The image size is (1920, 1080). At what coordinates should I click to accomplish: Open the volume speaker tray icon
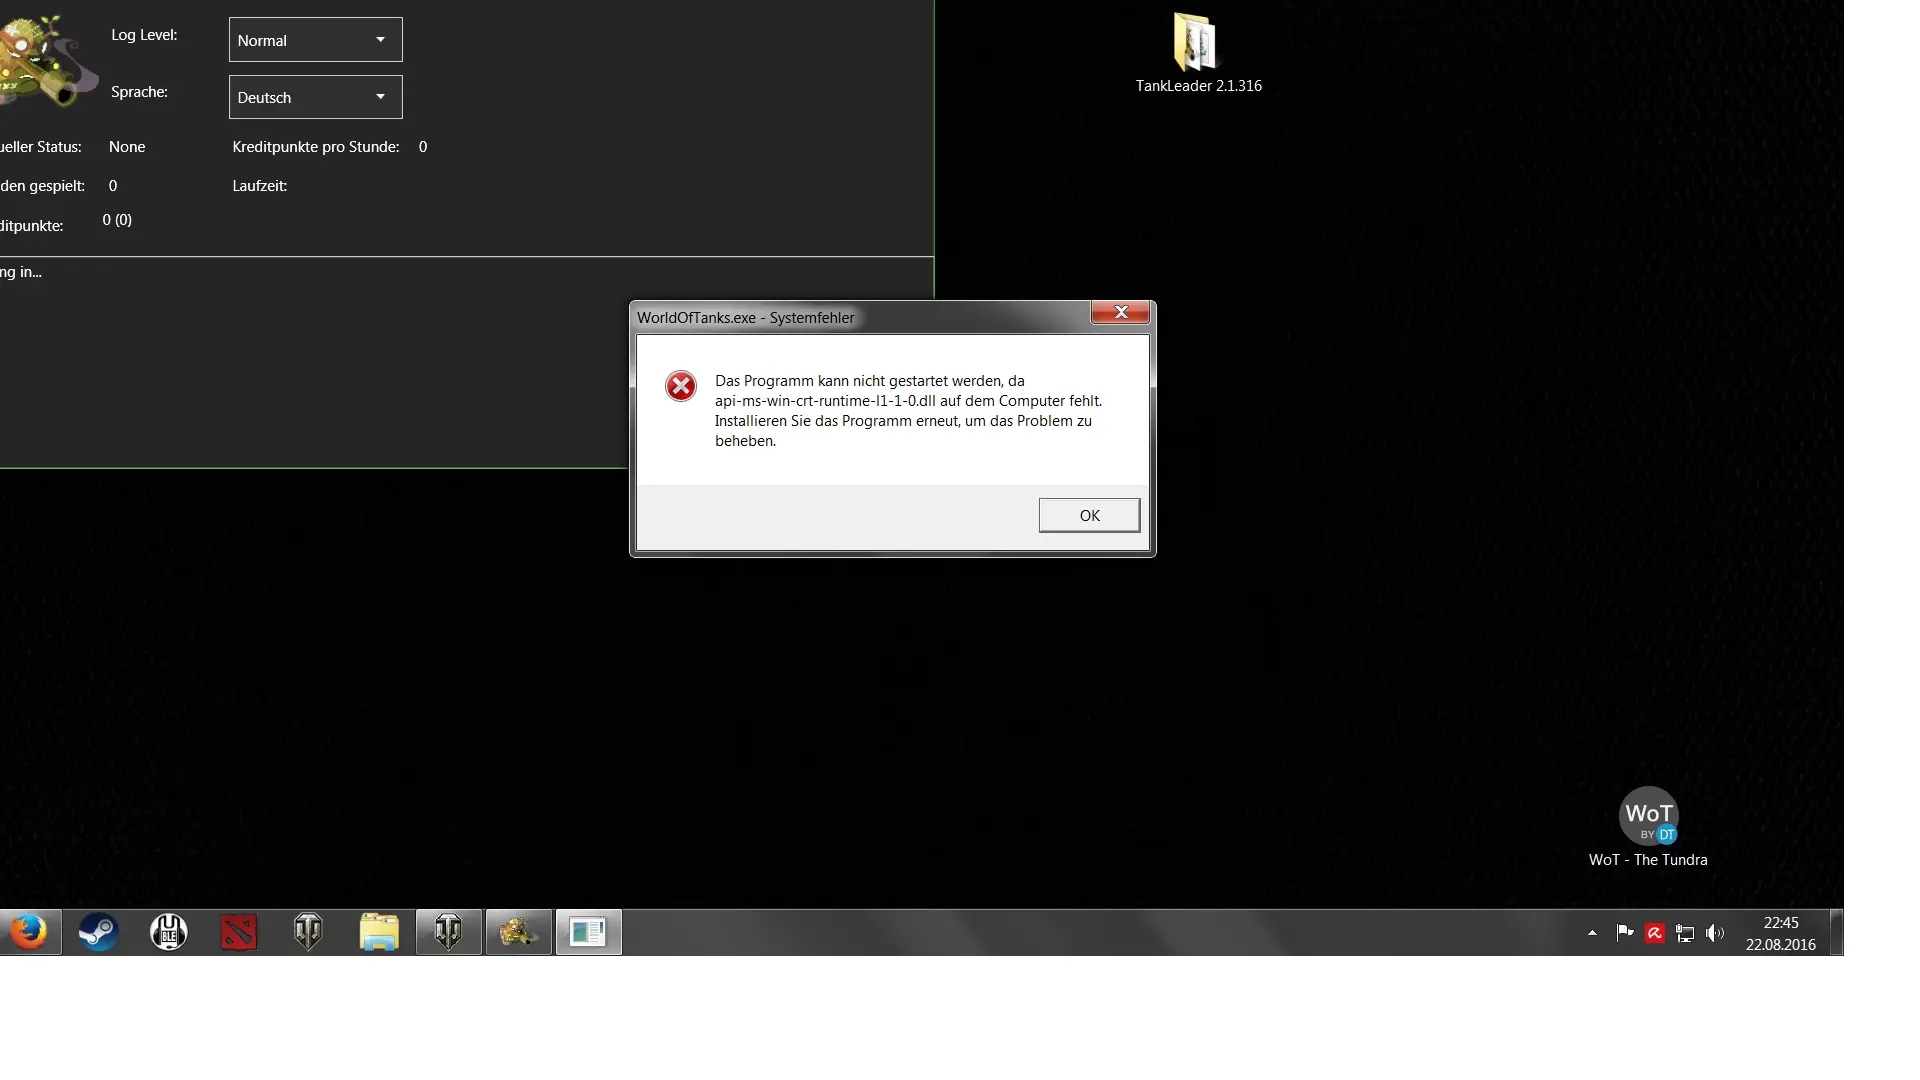pyautogui.click(x=1715, y=933)
